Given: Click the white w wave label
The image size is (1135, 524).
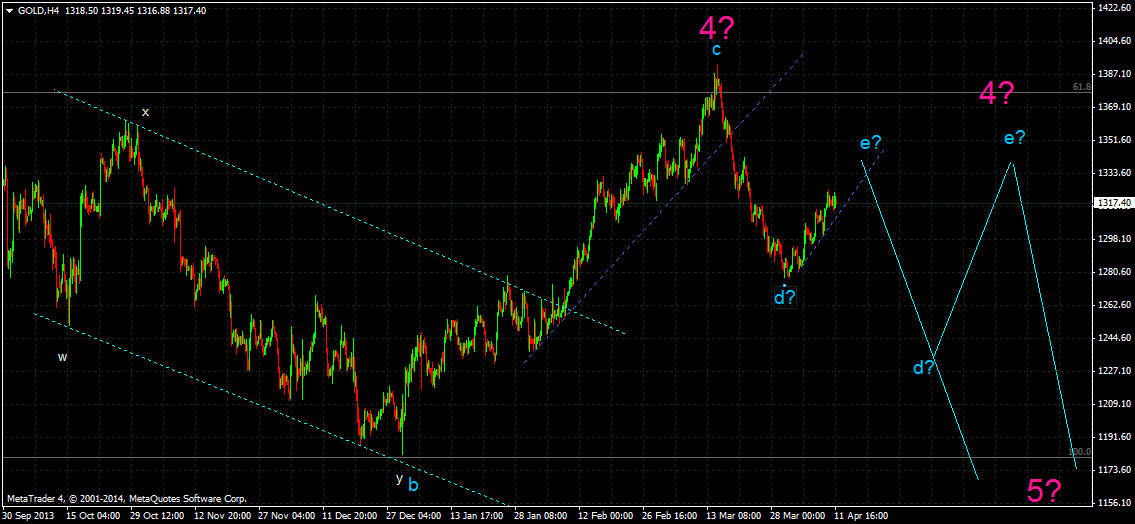Looking at the screenshot, I should point(63,357).
